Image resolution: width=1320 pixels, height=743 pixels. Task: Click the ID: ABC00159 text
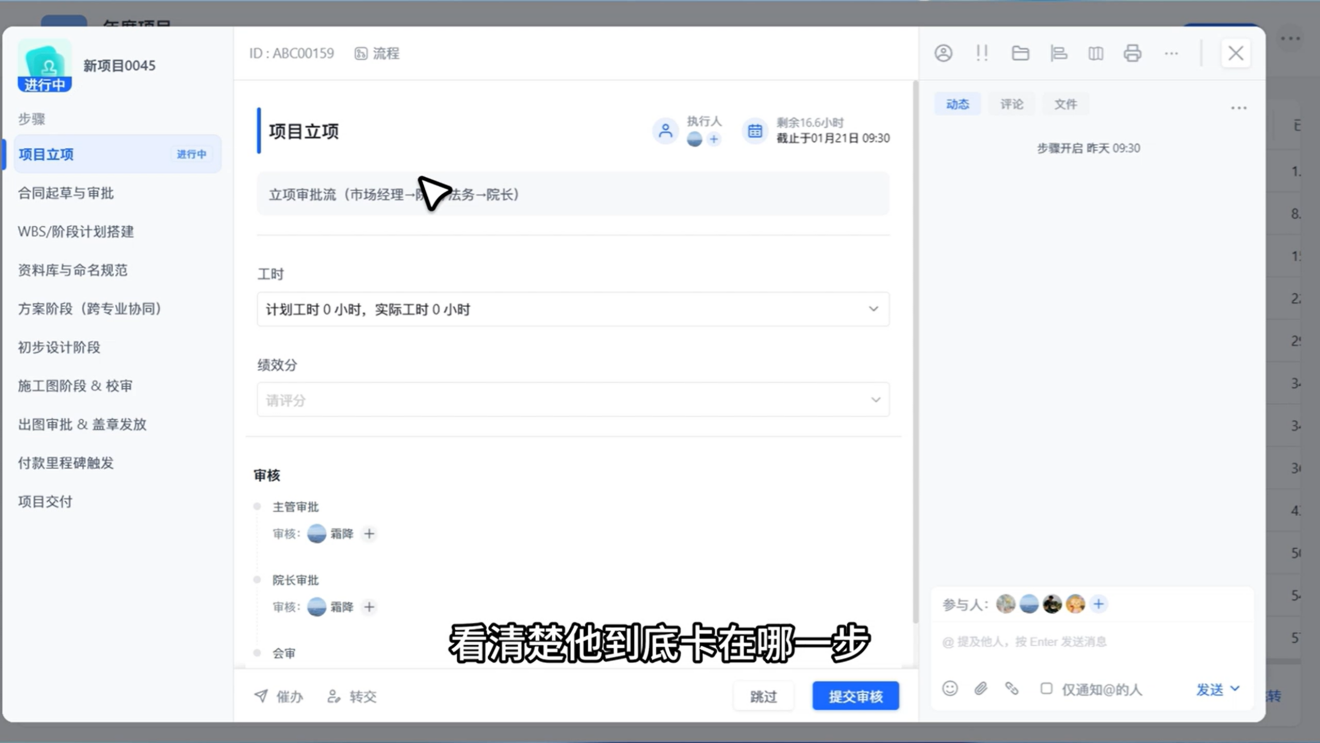click(292, 53)
